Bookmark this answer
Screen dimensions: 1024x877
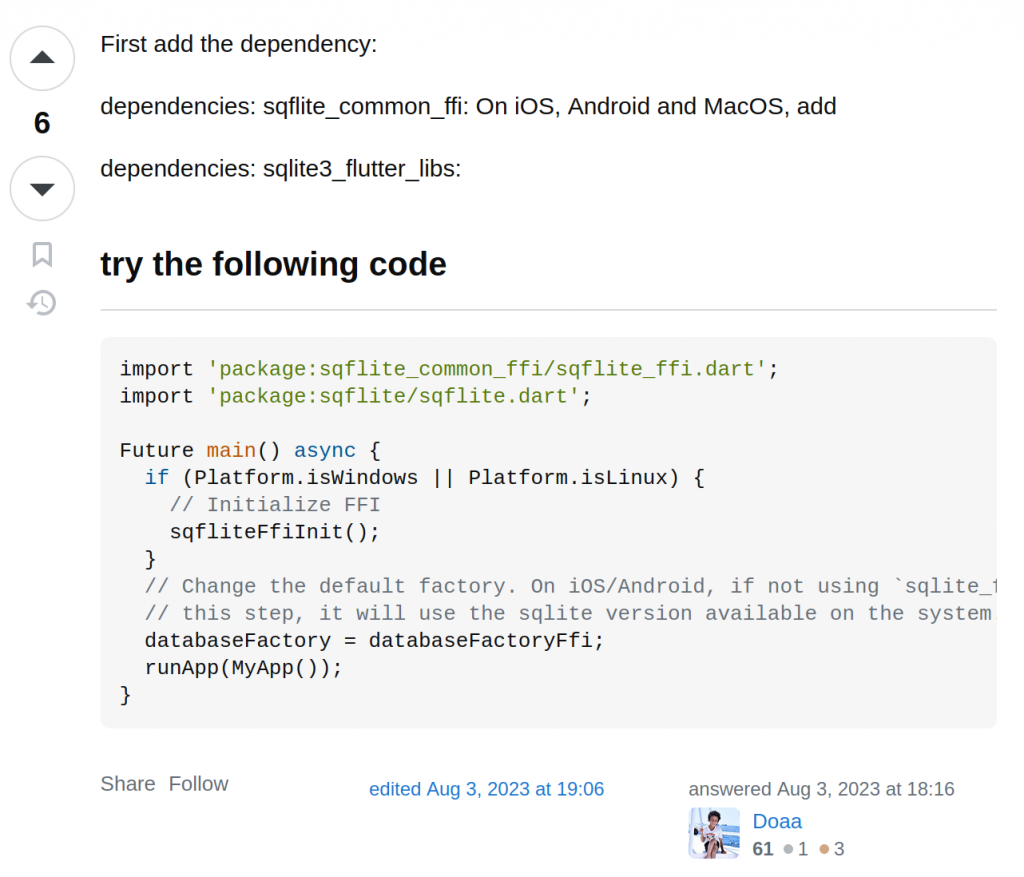pyautogui.click(x=42, y=254)
